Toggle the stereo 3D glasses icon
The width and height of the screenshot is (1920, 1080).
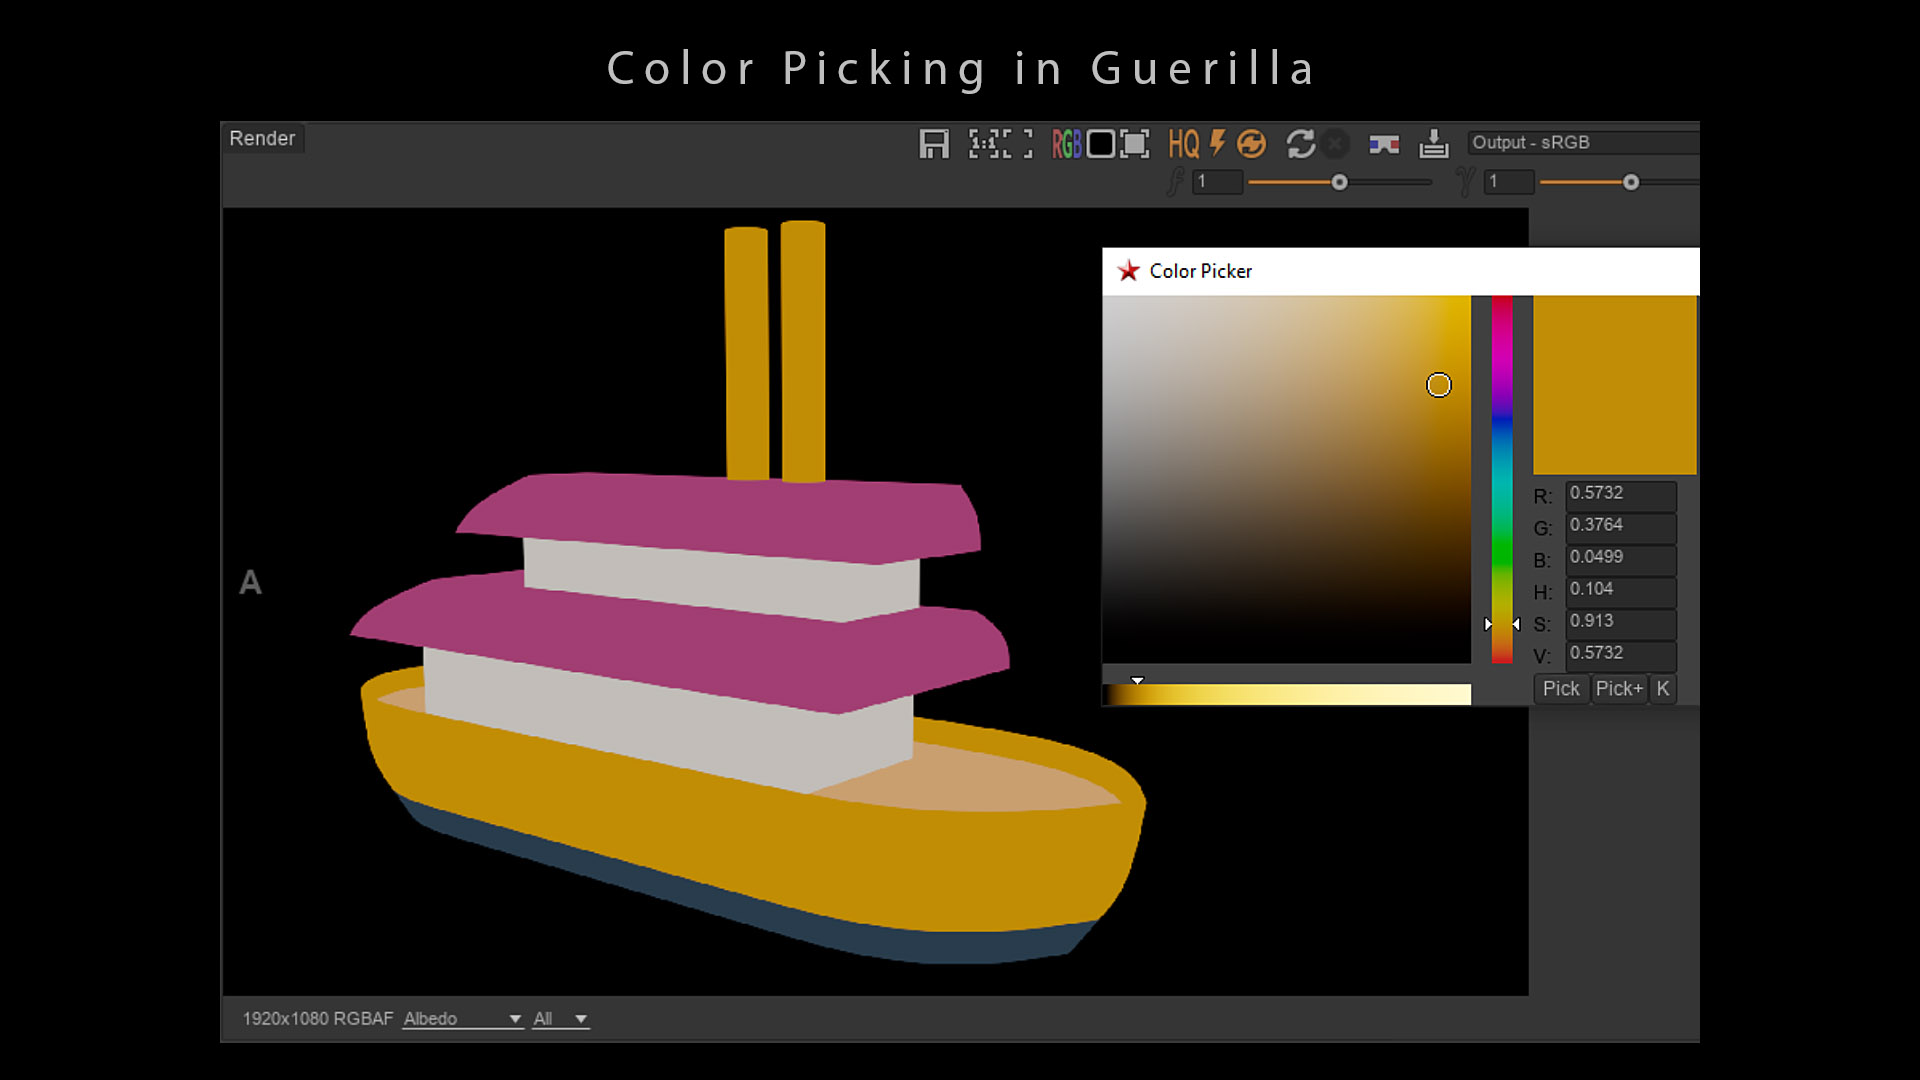click(1384, 145)
